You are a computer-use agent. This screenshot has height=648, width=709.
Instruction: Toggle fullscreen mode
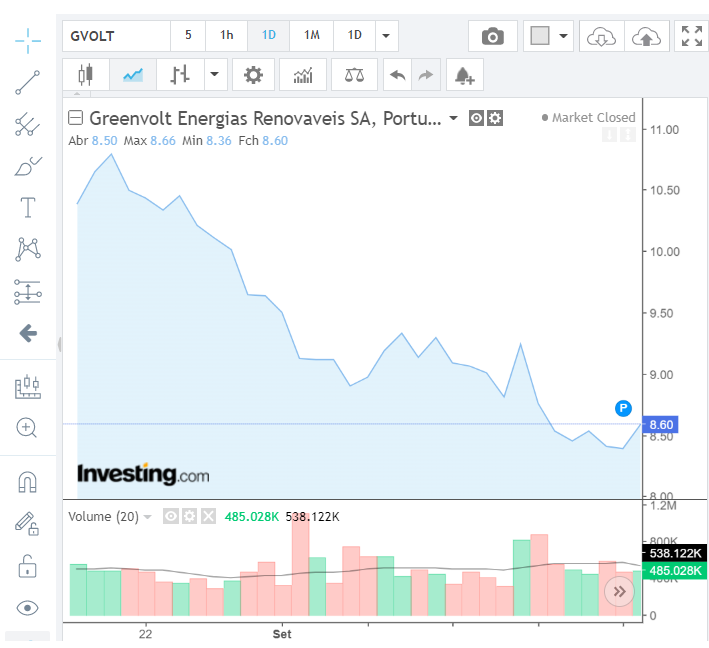tap(692, 36)
